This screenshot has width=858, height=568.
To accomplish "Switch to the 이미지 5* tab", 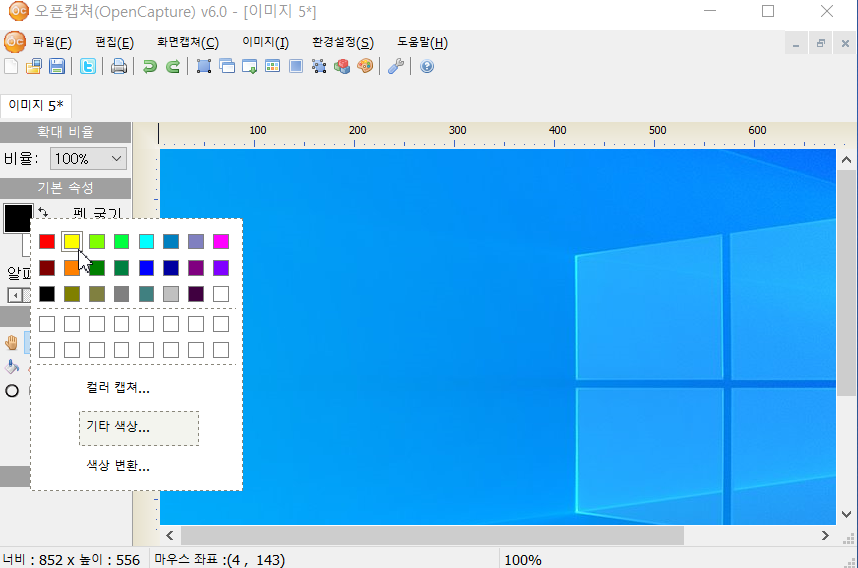I will coord(36,105).
